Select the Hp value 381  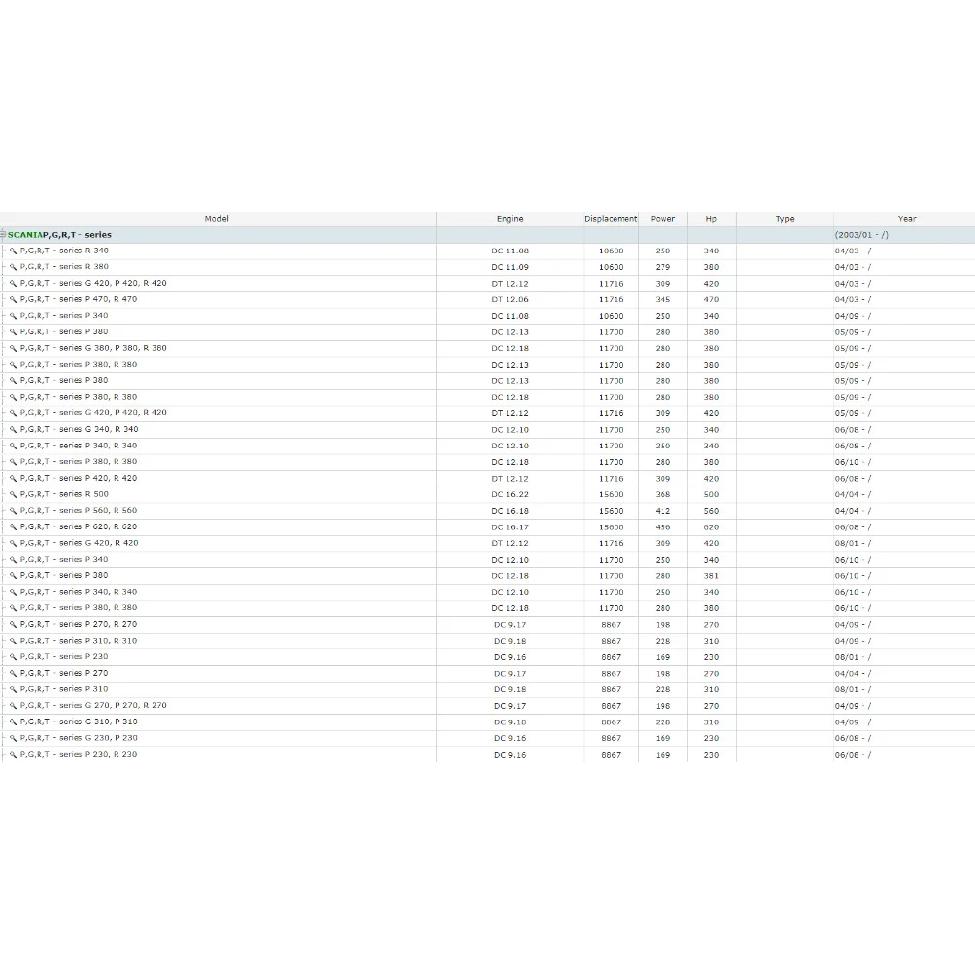[711, 576]
